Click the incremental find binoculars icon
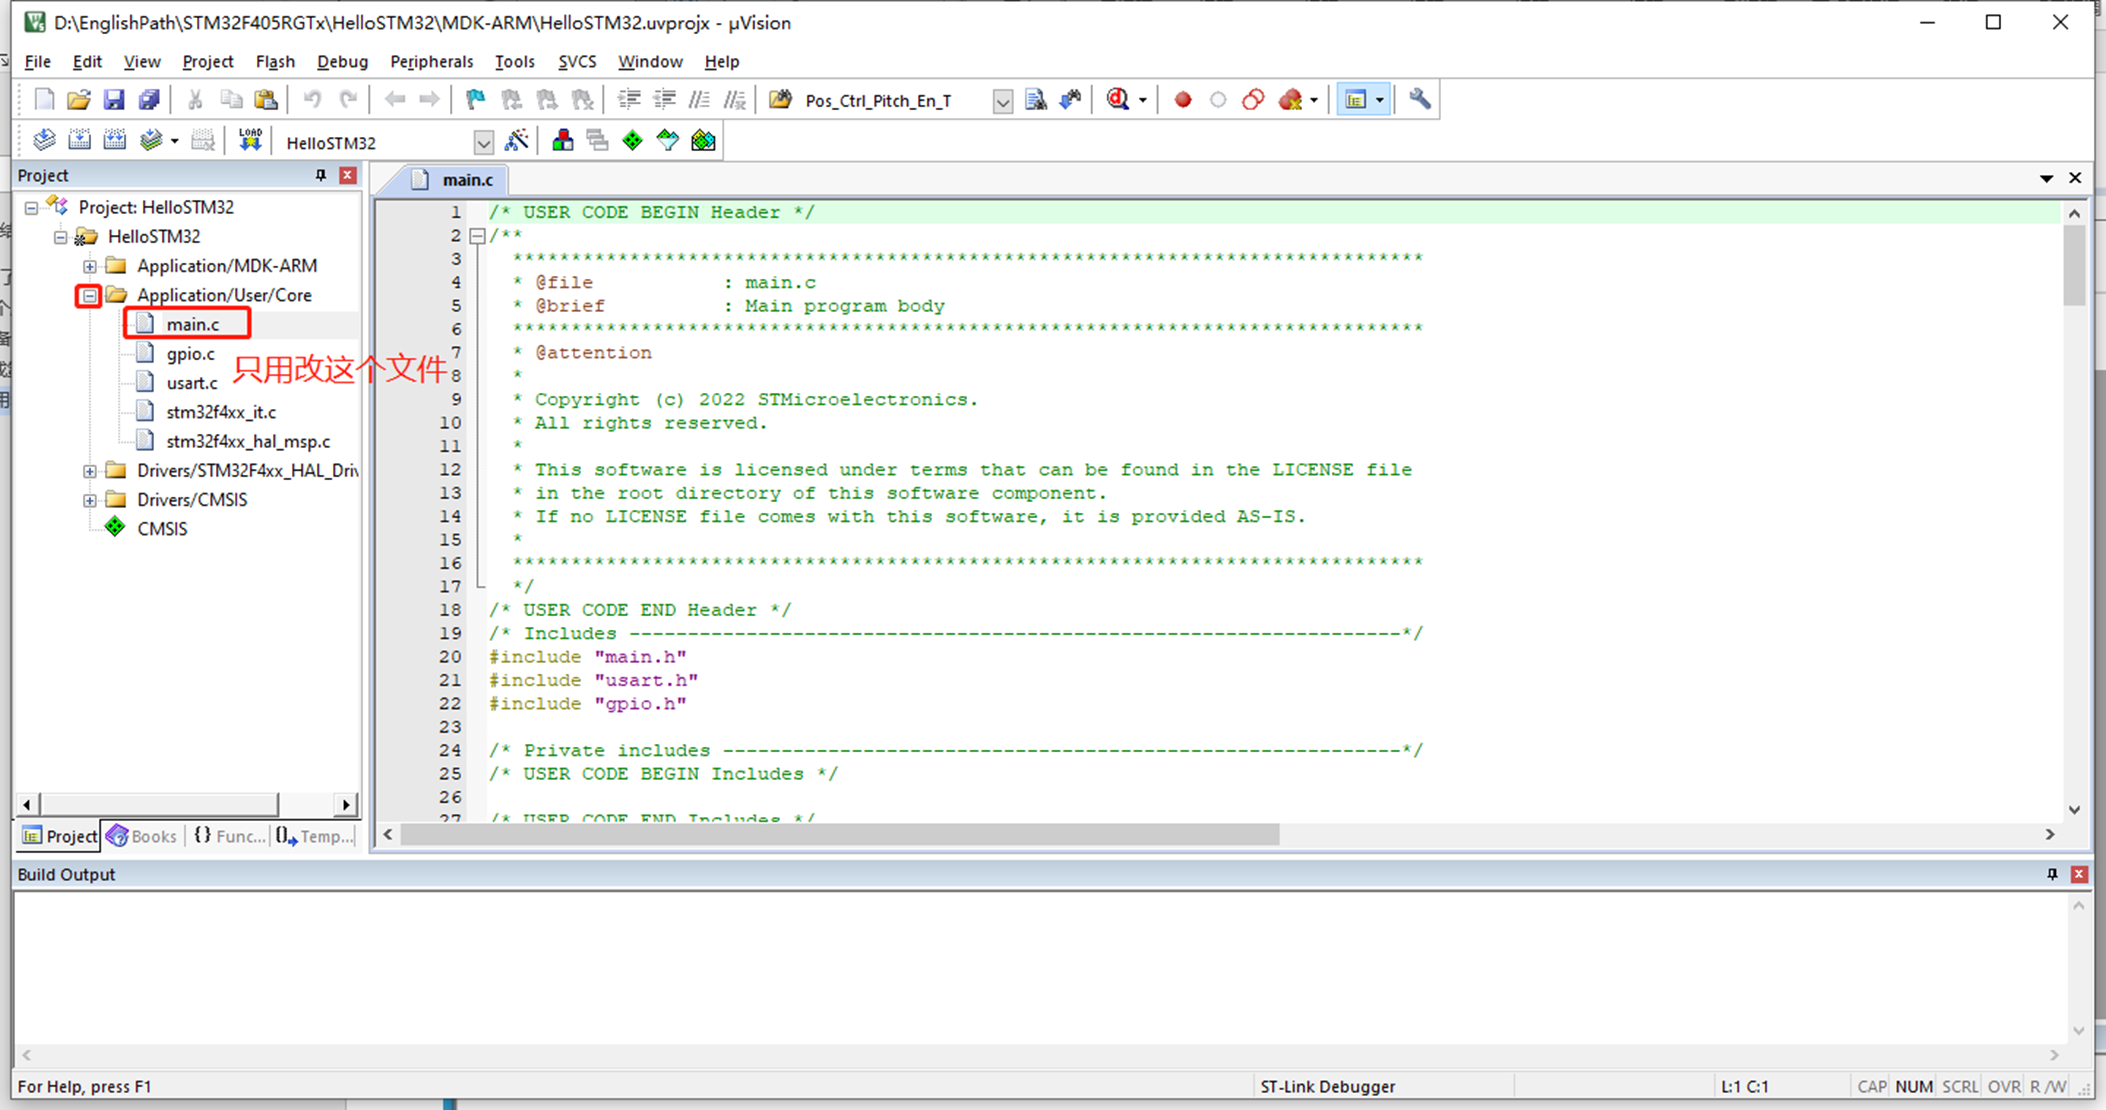This screenshot has height=1110, width=2106. point(1071,100)
